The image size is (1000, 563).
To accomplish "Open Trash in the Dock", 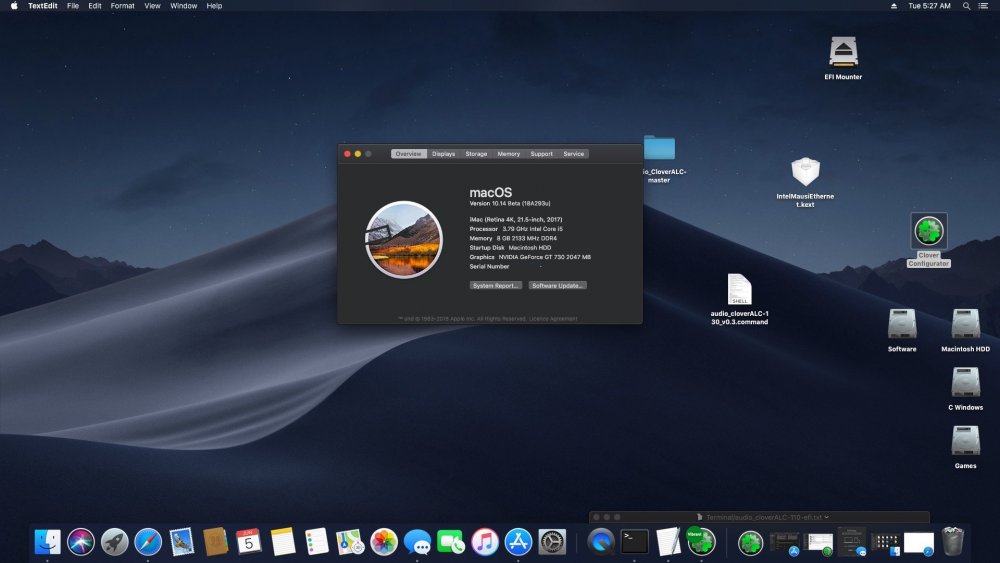I will coord(953,541).
